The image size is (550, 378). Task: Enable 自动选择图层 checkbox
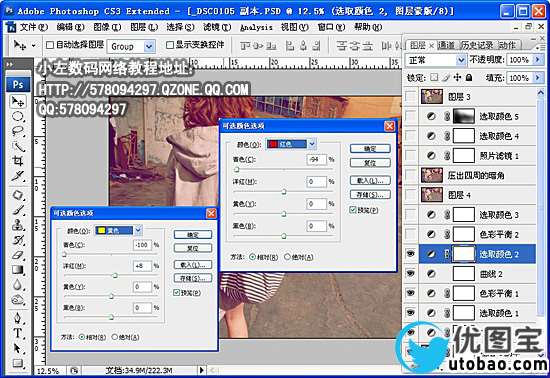50,45
